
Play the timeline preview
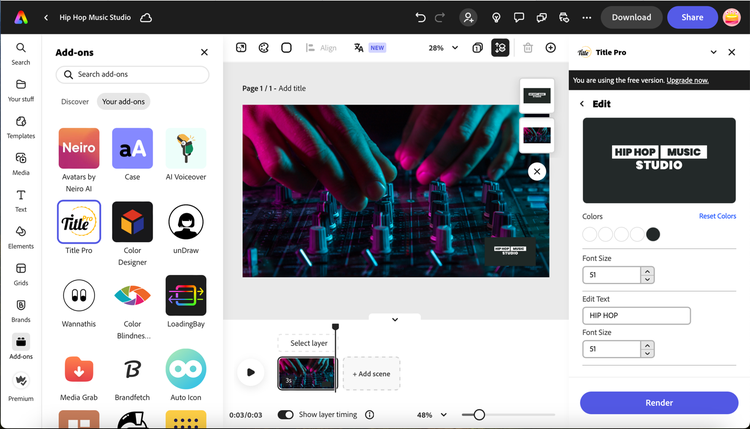[x=251, y=372]
